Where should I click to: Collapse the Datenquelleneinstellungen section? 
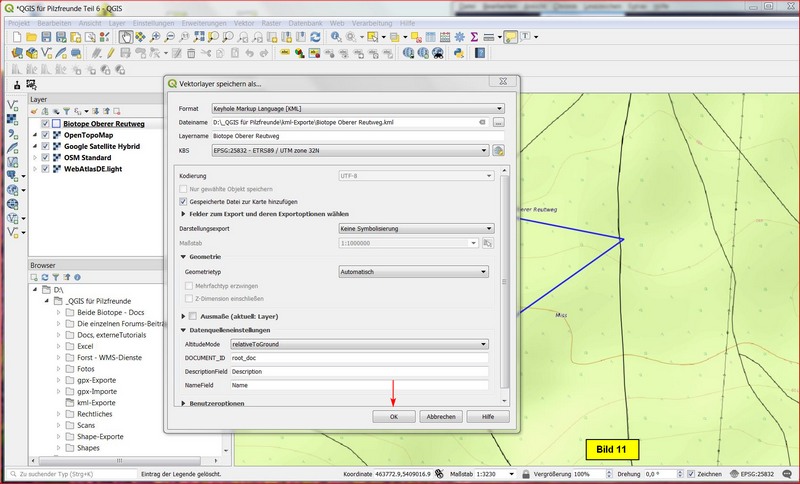coord(183,330)
